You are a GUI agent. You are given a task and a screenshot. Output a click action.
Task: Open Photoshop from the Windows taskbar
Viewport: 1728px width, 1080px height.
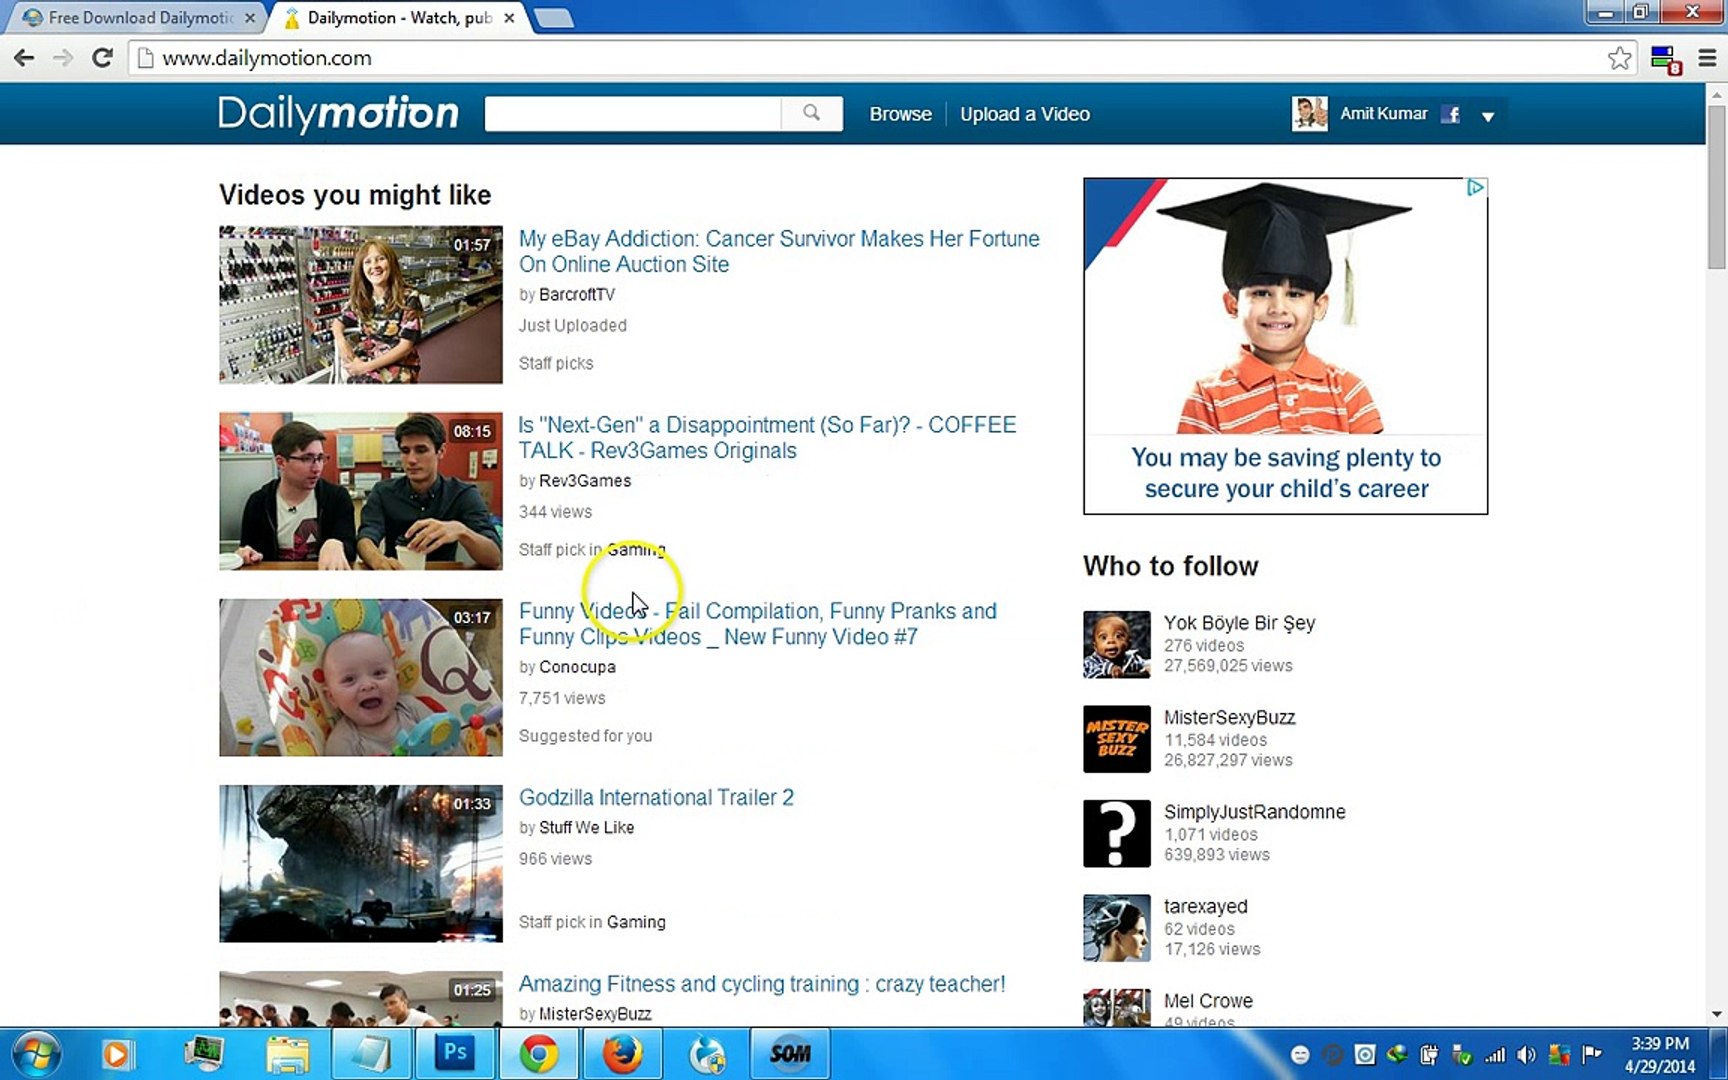(x=455, y=1053)
